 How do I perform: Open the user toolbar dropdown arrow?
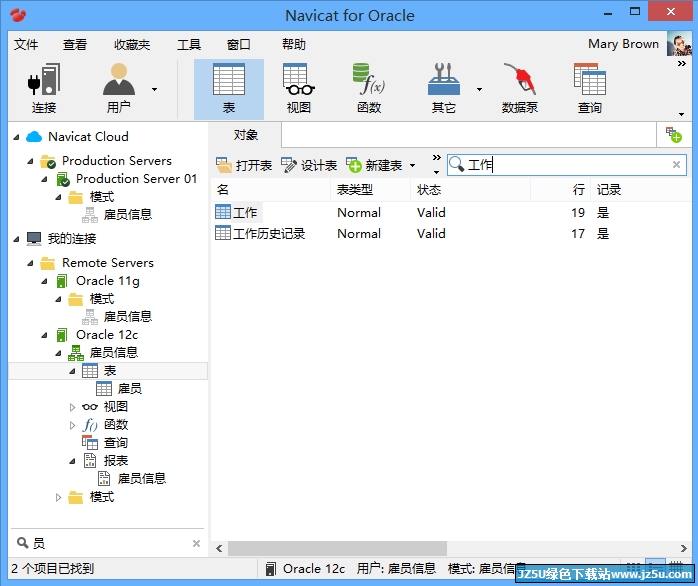154,90
